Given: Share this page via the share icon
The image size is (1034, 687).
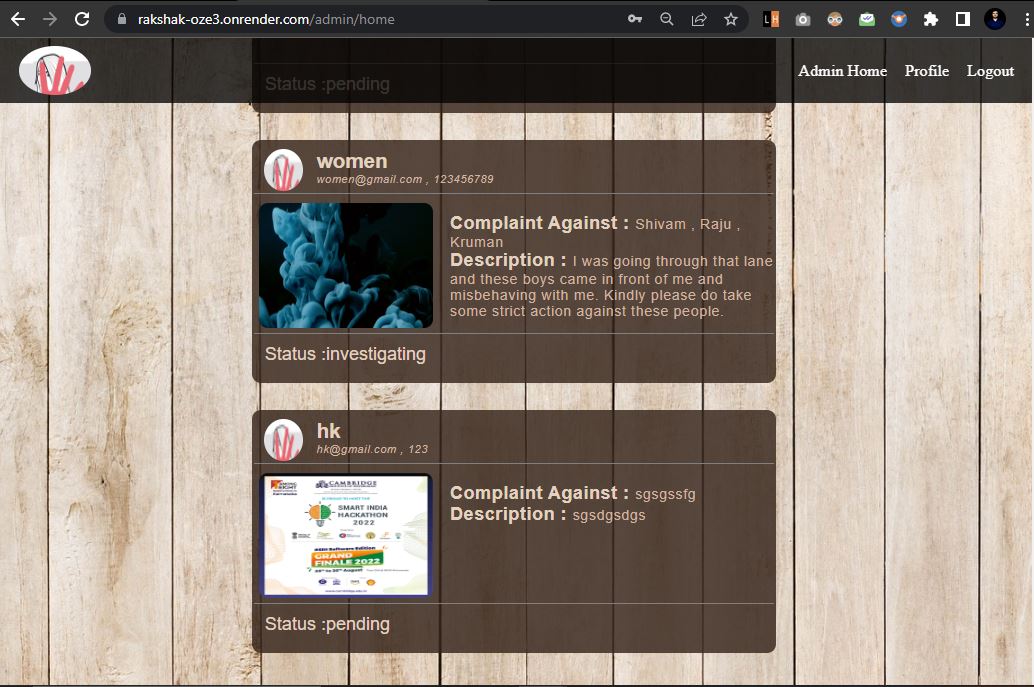Looking at the screenshot, I should (x=697, y=18).
